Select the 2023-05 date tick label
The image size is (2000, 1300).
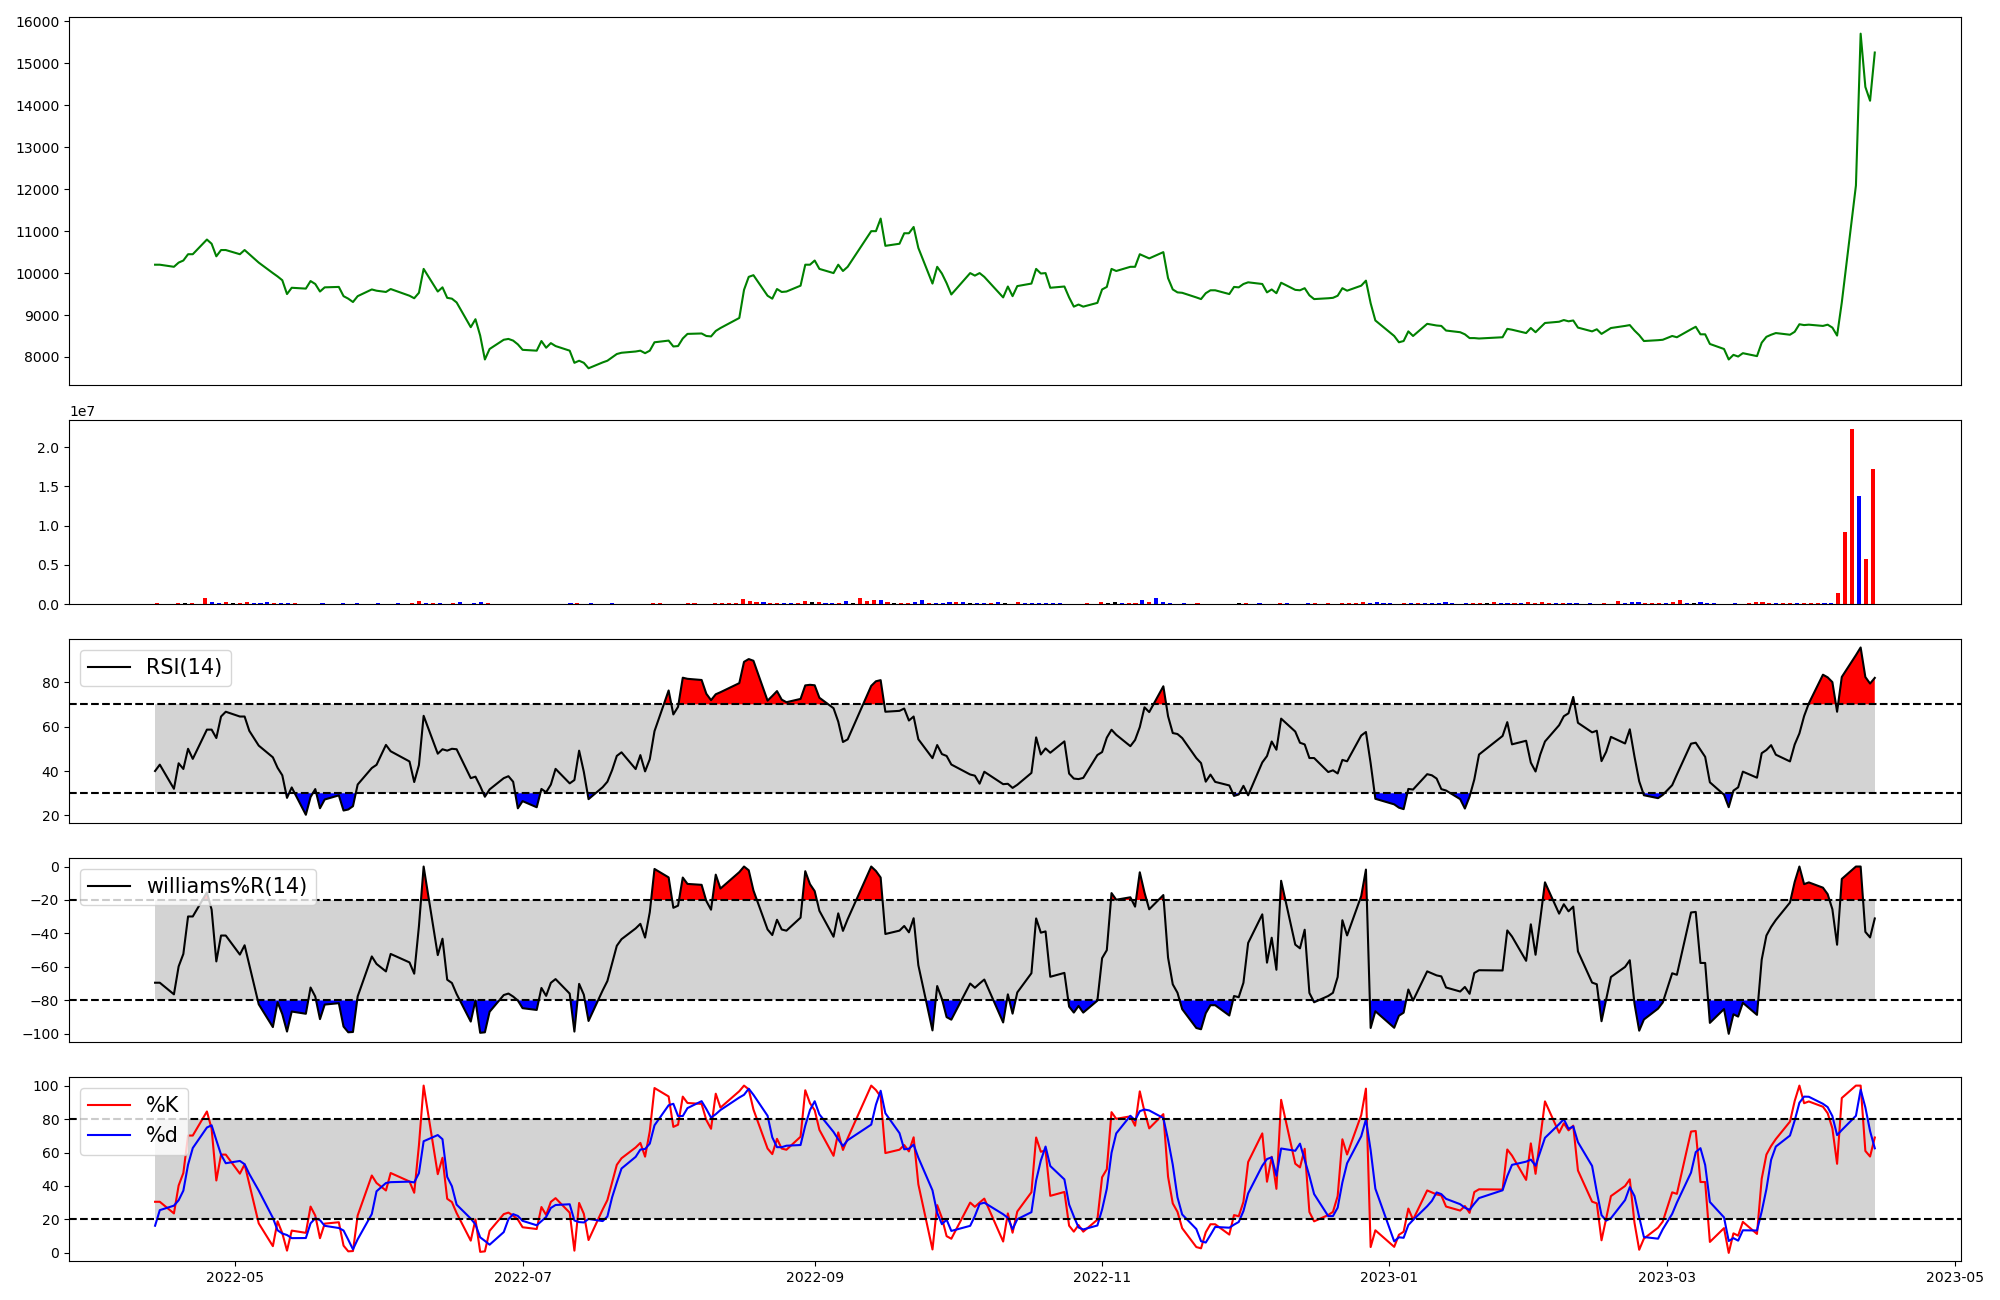tap(1954, 1277)
